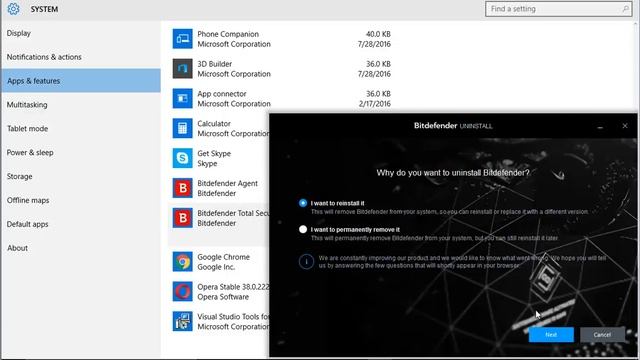Click the Bitdefender Agent icon

click(x=182, y=188)
